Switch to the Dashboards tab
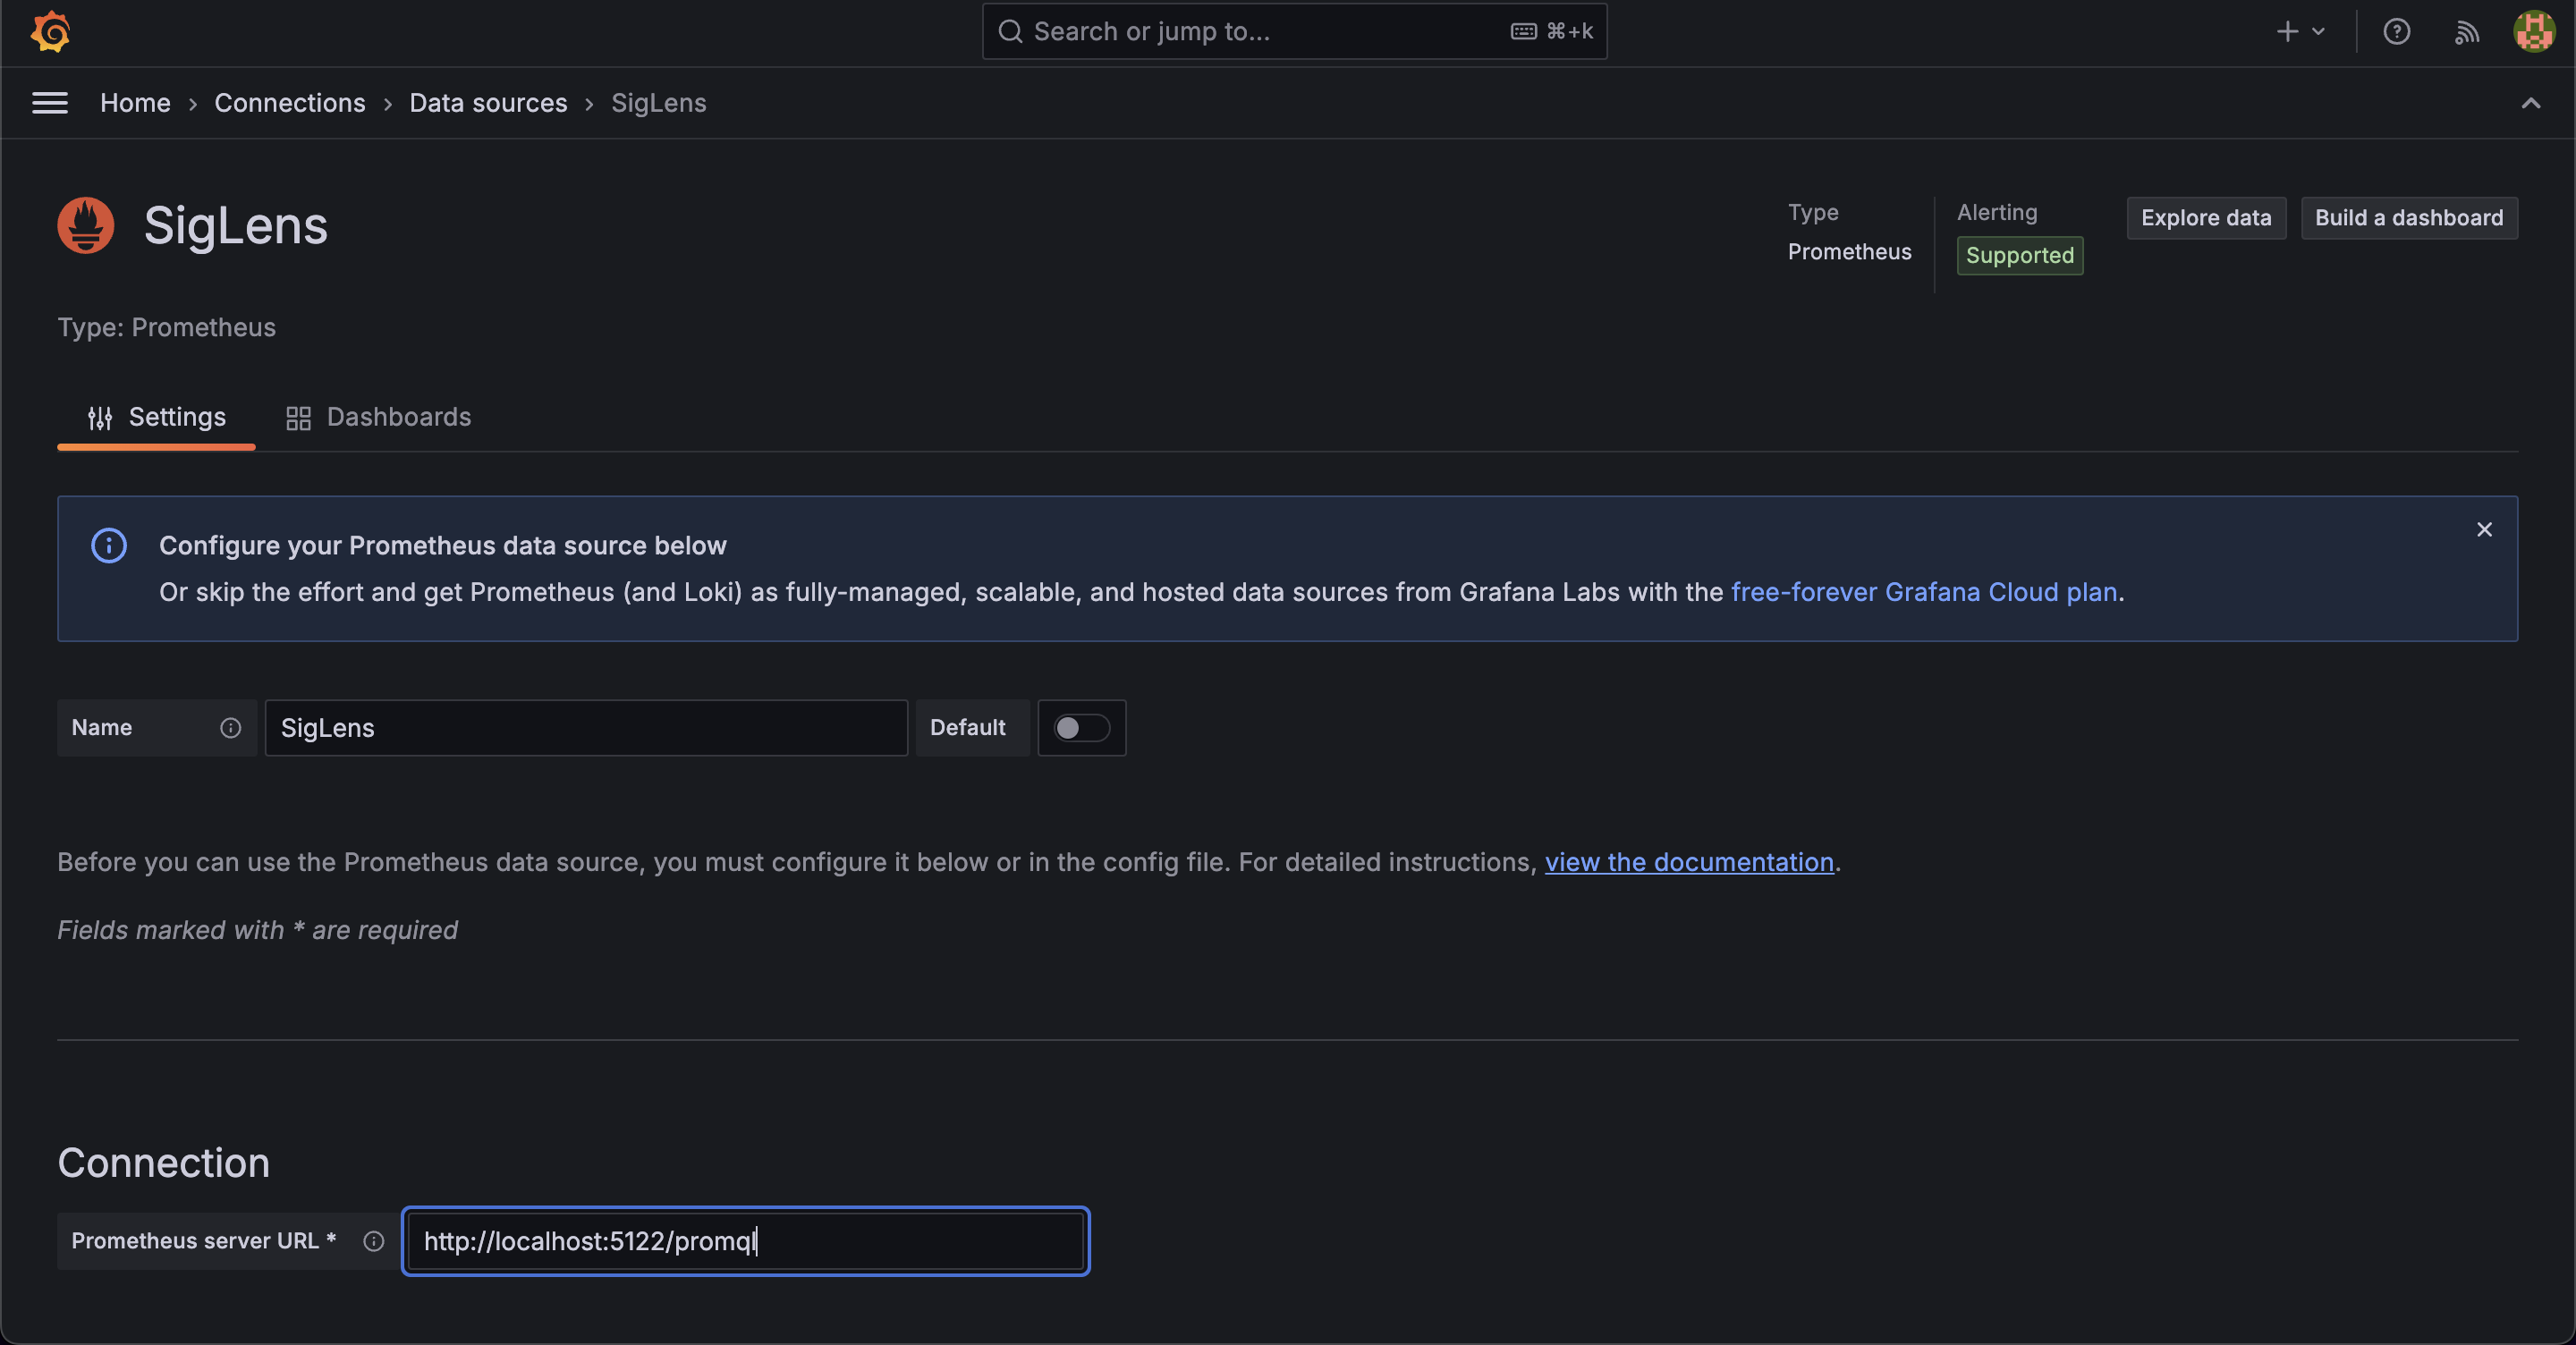The width and height of the screenshot is (2576, 1345). (x=378, y=417)
